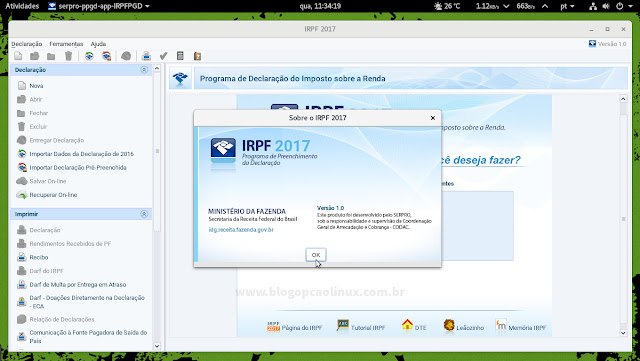The height and width of the screenshot is (361, 640).
Task: Click the Receita Federal logo in the header
Action: (180, 78)
